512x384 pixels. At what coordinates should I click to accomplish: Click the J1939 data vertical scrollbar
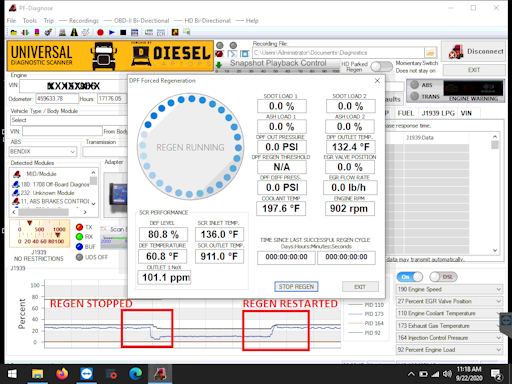click(495, 193)
